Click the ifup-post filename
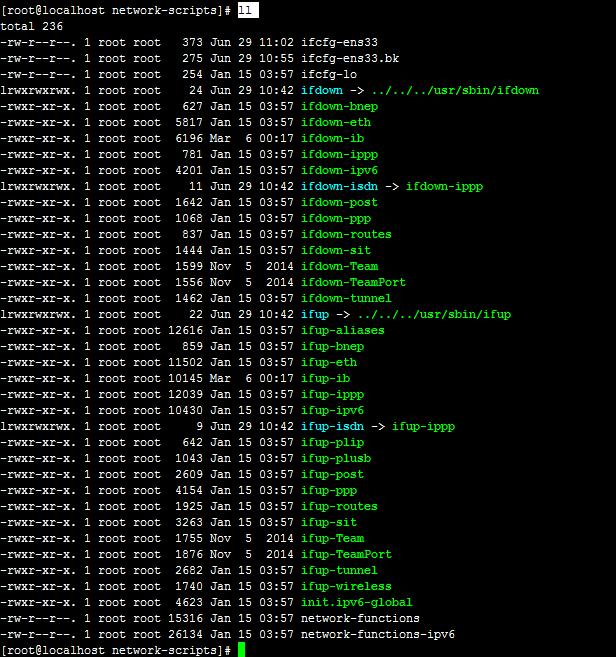 pos(332,474)
